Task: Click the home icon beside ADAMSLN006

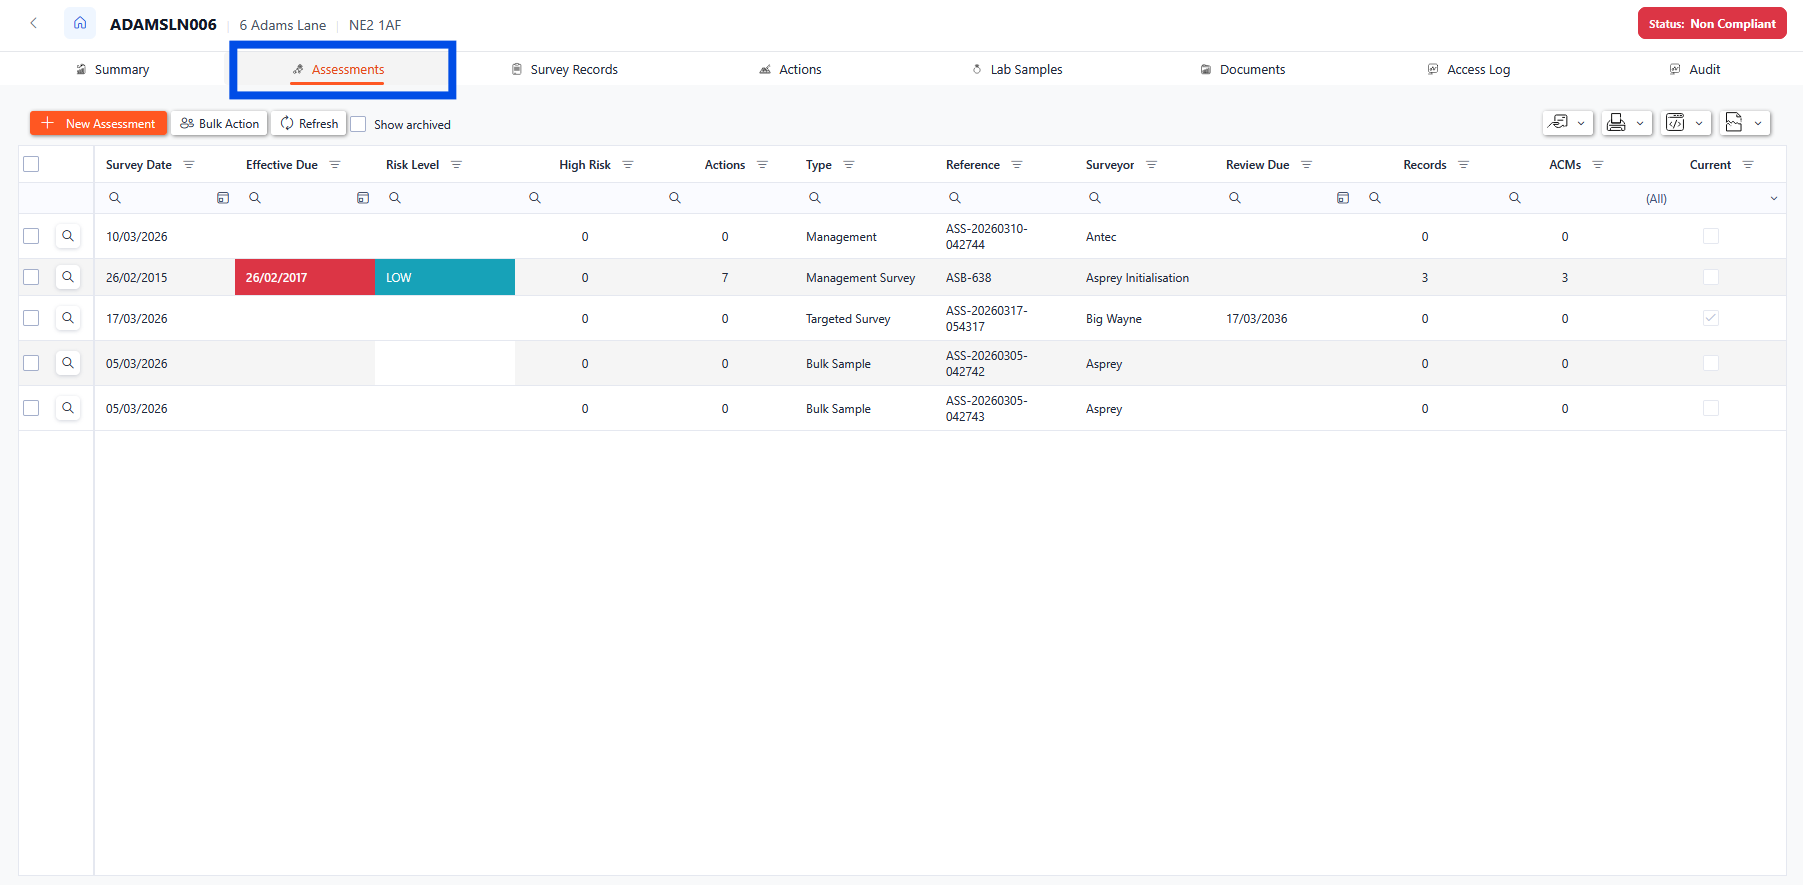Action: point(80,23)
